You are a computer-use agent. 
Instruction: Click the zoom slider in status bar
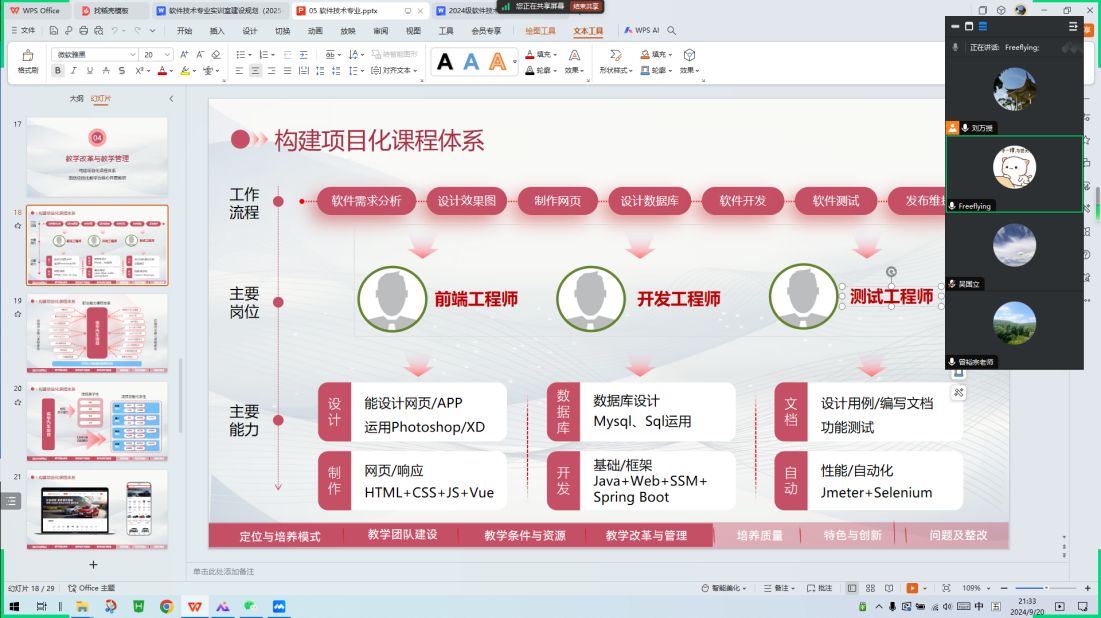click(1046, 588)
